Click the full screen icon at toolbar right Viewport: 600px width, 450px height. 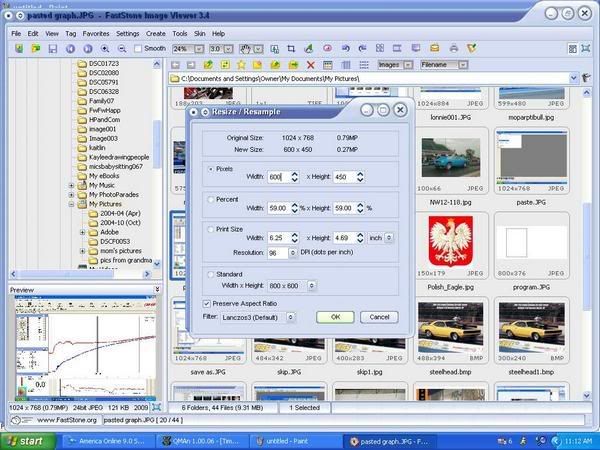click(586, 49)
